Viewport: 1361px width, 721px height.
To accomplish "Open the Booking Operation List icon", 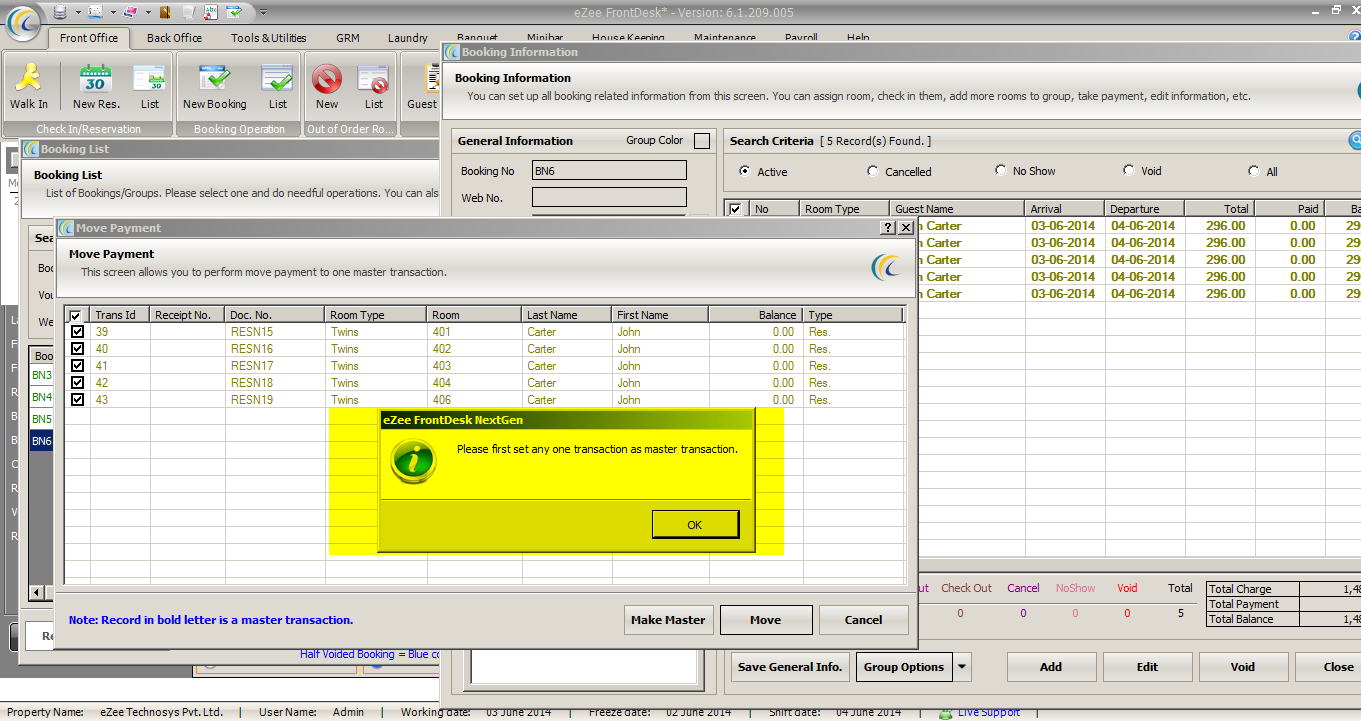I will 277,78.
